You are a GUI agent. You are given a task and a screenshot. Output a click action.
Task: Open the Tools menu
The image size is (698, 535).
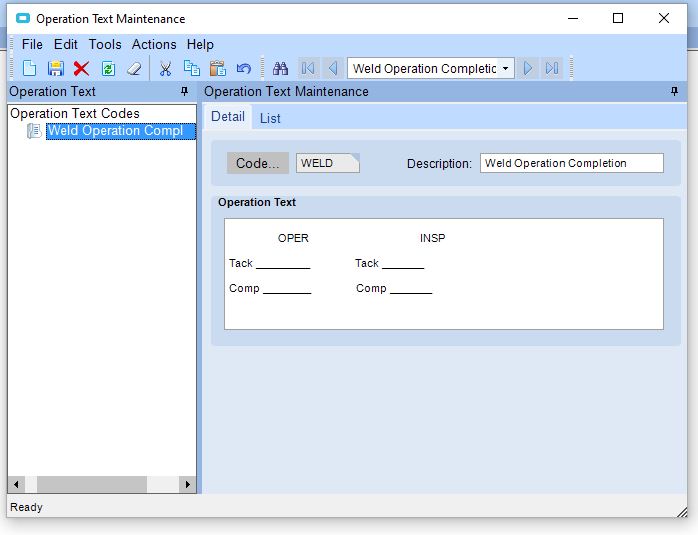(x=105, y=45)
